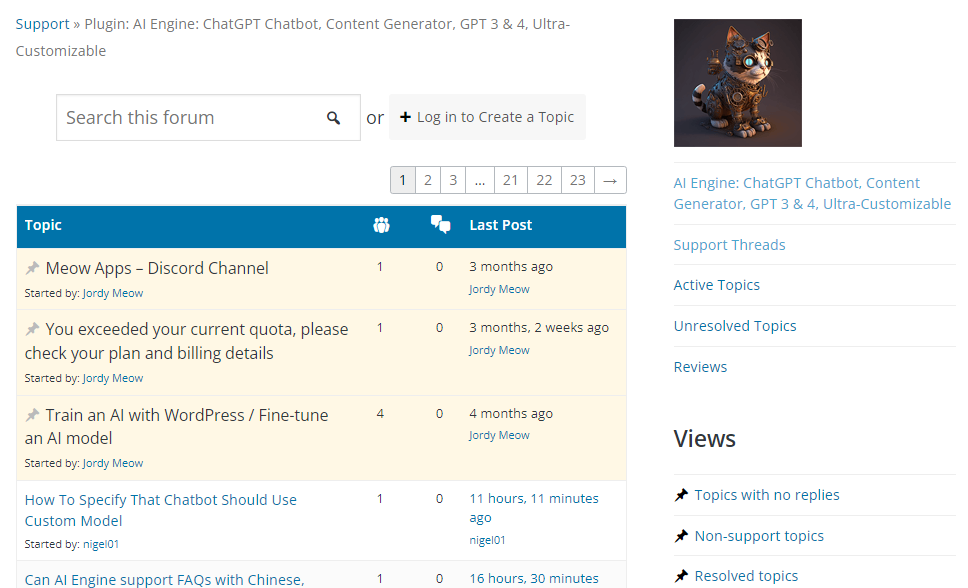Click the 11 hours, 11 minutes ago link
Screen dimensions: 968x588
click(534, 508)
